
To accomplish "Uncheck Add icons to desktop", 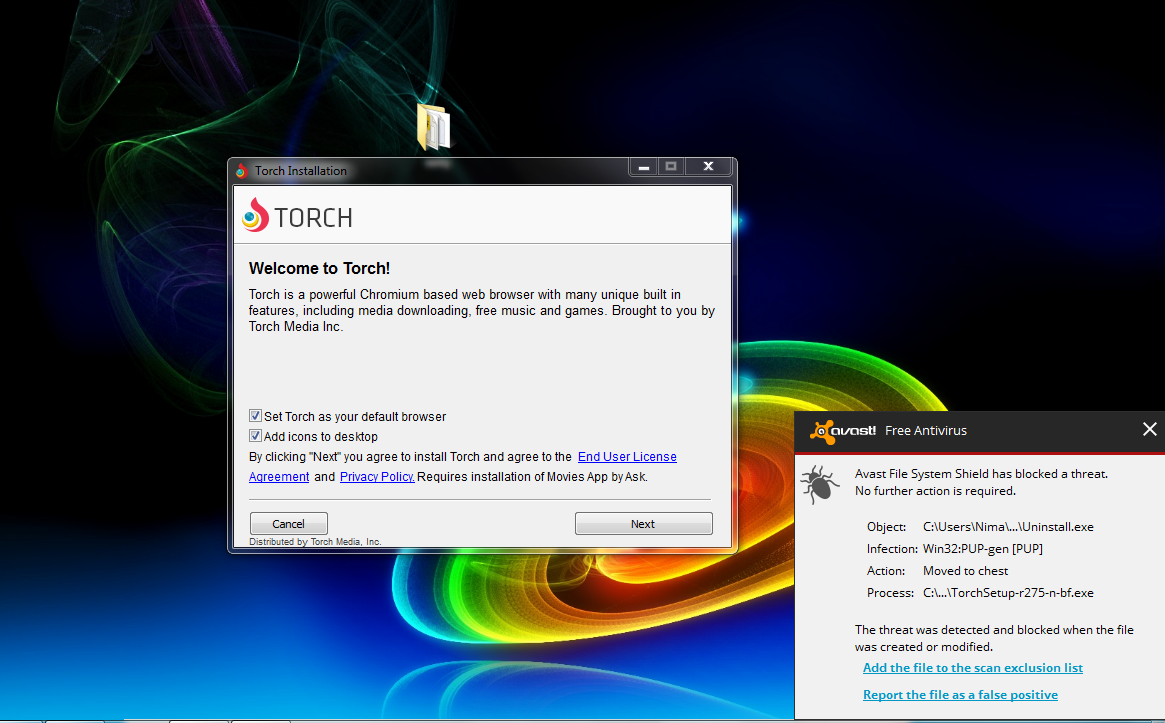I will tap(255, 436).
